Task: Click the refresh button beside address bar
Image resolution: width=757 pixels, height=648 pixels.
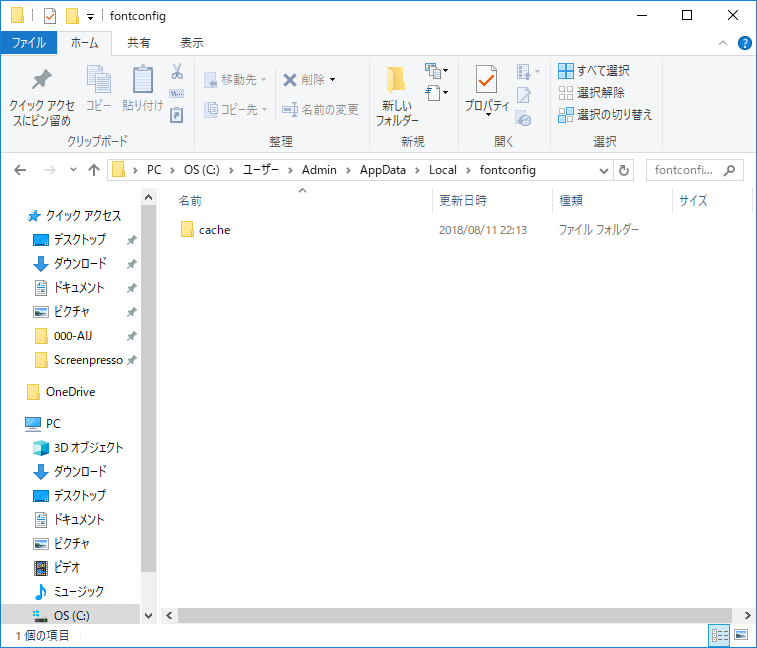Action: pyautogui.click(x=625, y=170)
